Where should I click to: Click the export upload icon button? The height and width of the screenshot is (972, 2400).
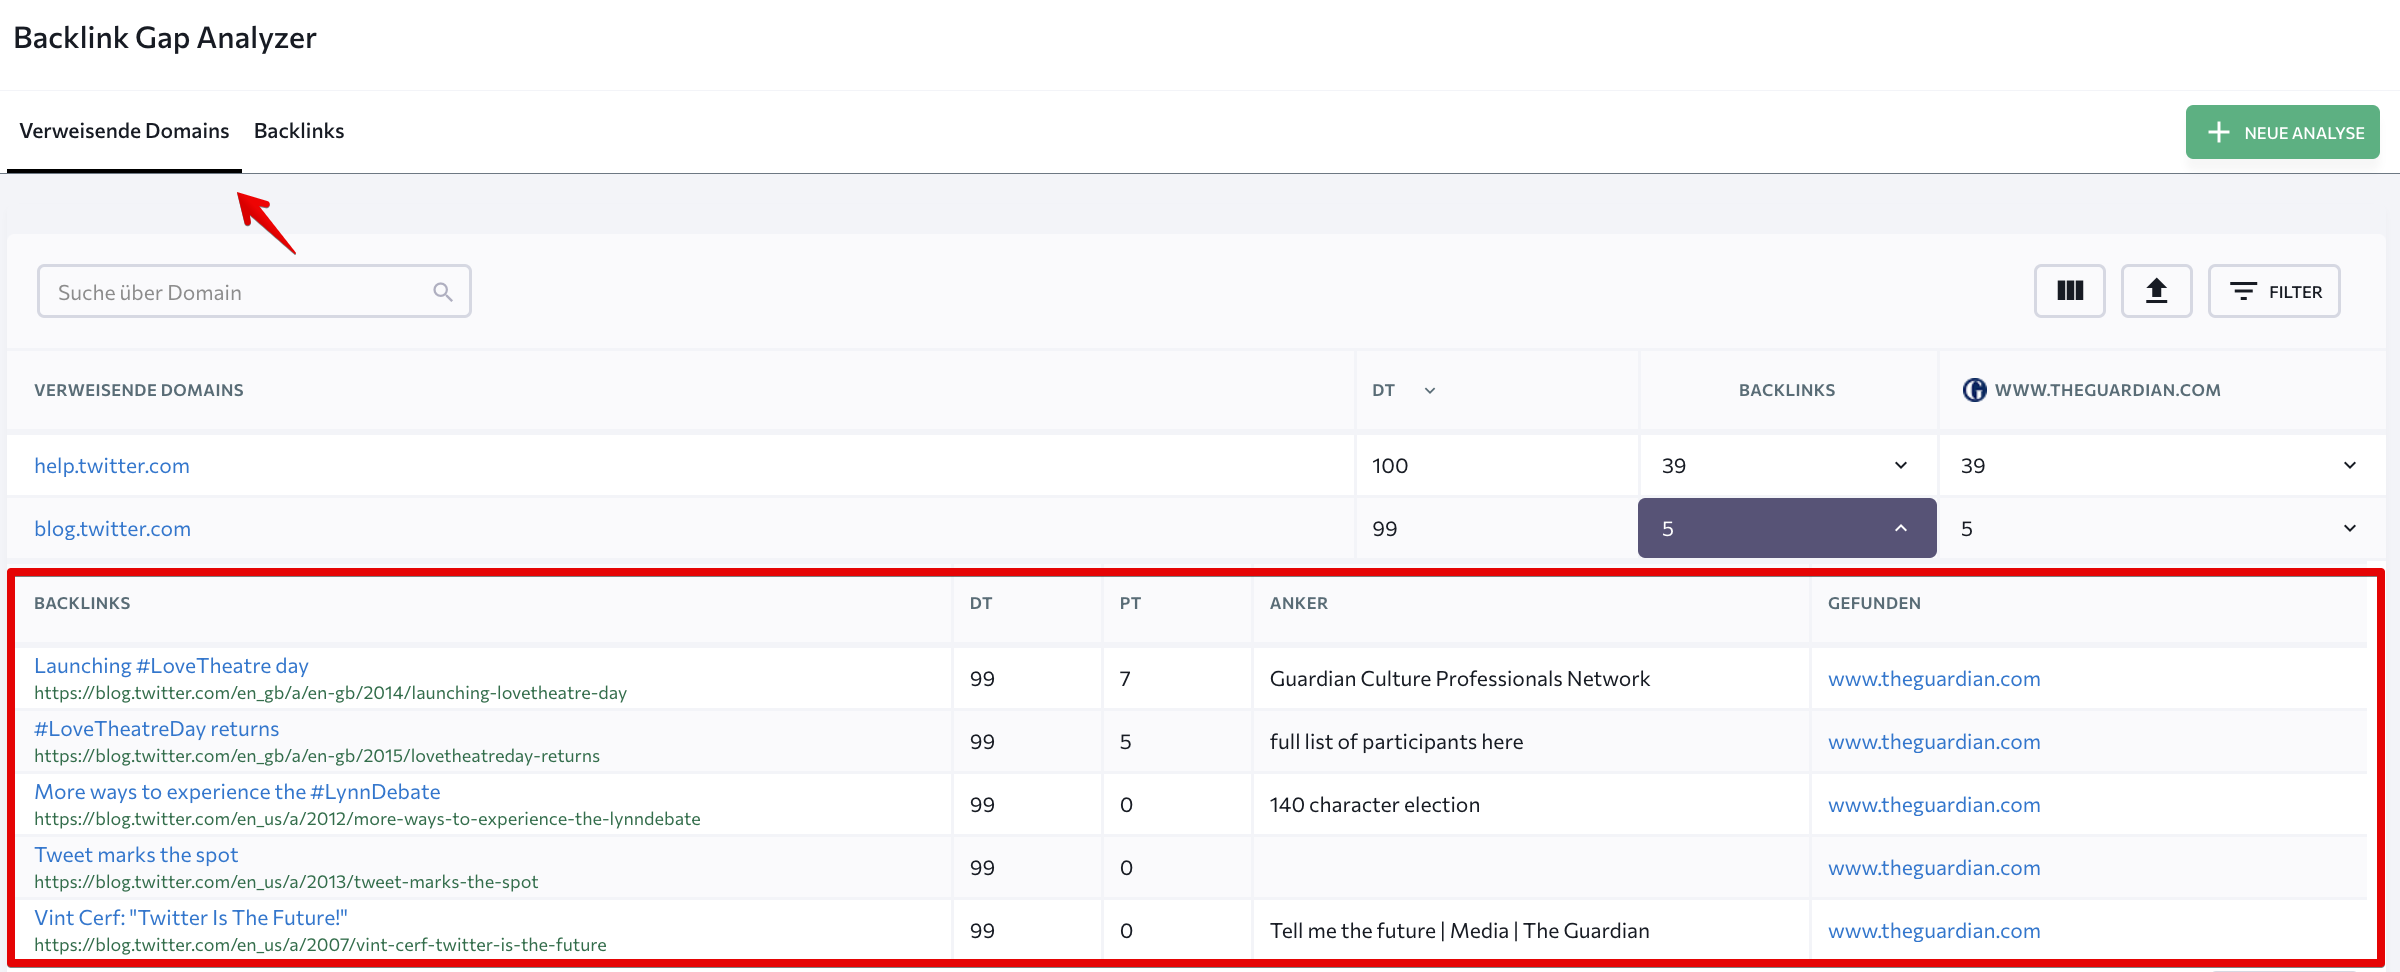[x=2156, y=291]
